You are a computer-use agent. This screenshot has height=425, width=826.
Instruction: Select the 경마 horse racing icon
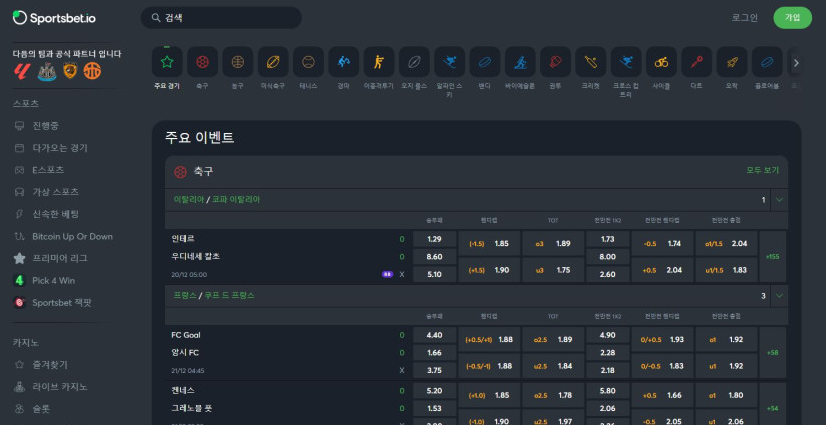343,62
